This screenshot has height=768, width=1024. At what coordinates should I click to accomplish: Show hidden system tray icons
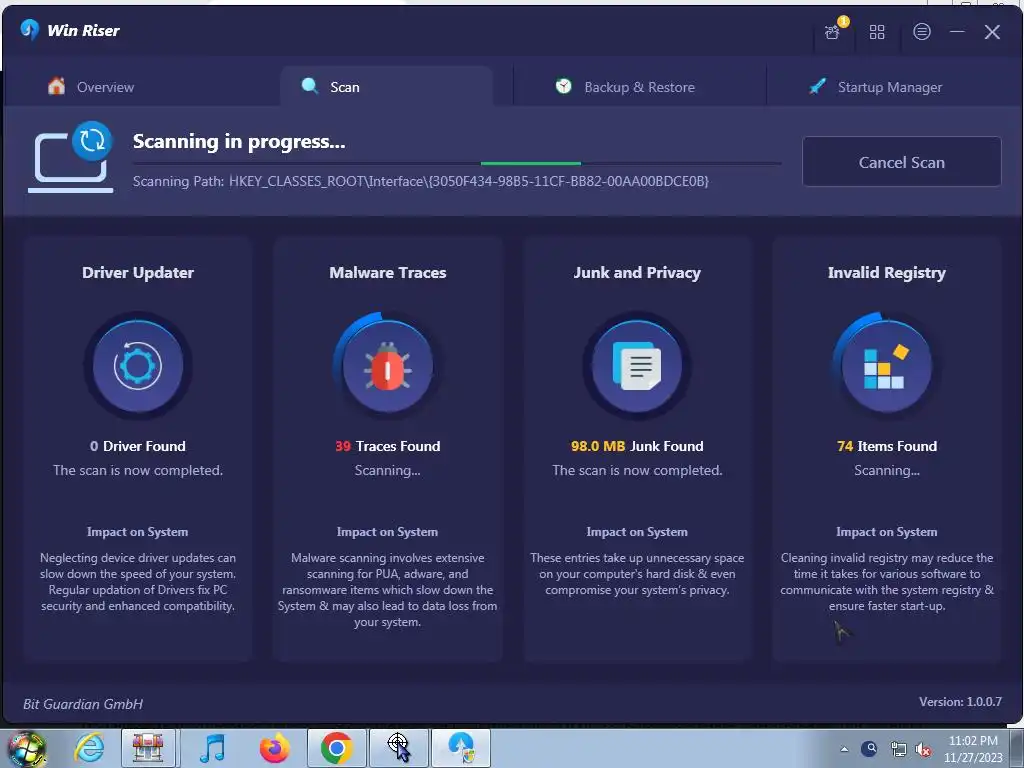tap(844, 749)
